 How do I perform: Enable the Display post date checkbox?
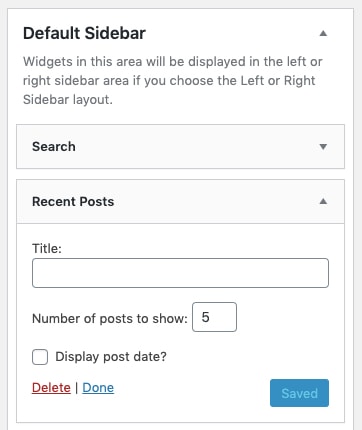click(x=40, y=357)
